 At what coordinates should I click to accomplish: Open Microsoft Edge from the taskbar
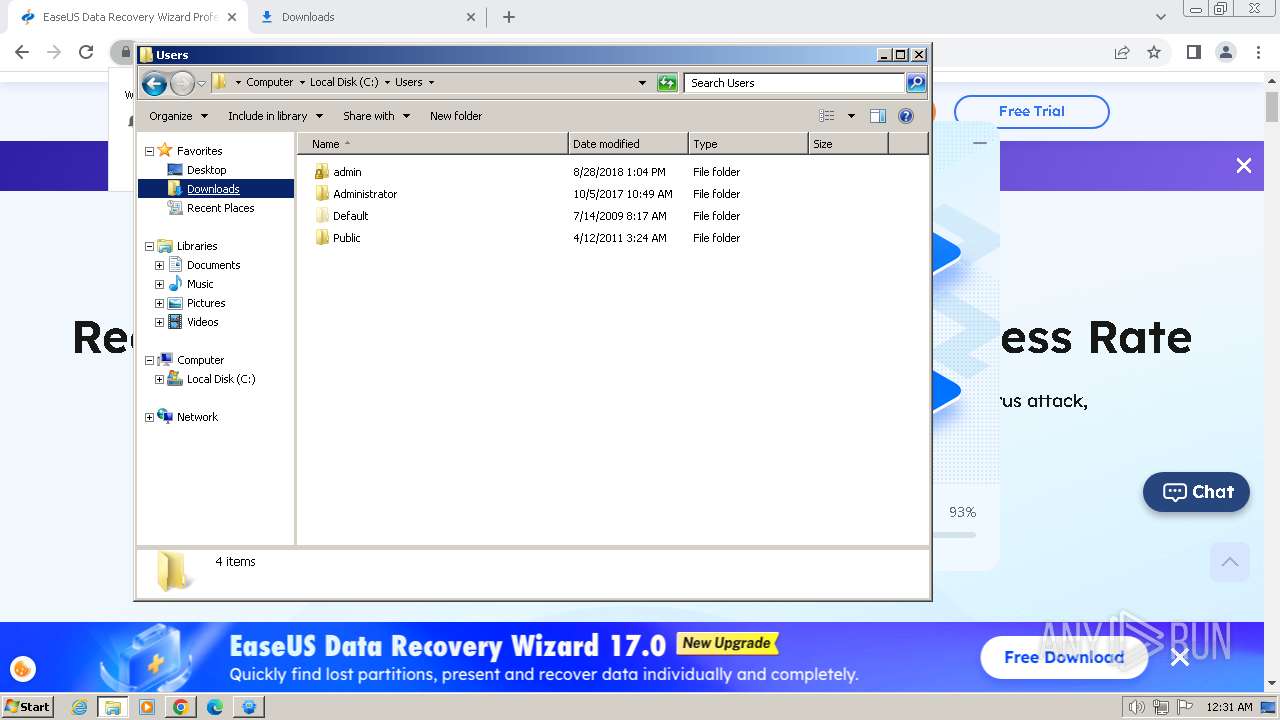(x=215, y=707)
